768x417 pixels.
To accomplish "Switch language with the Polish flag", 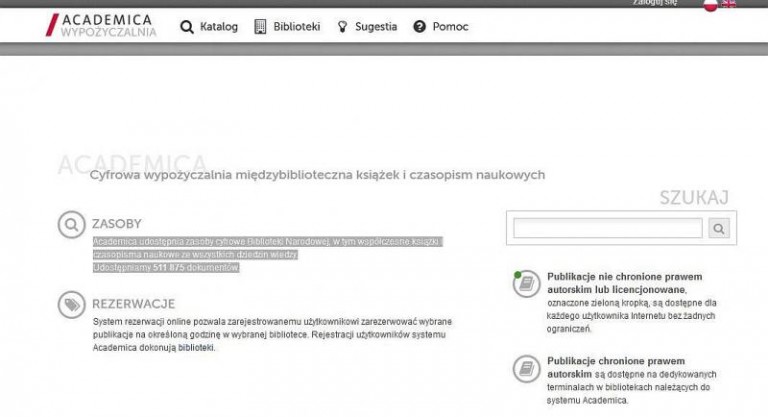I will tap(710, 5).
